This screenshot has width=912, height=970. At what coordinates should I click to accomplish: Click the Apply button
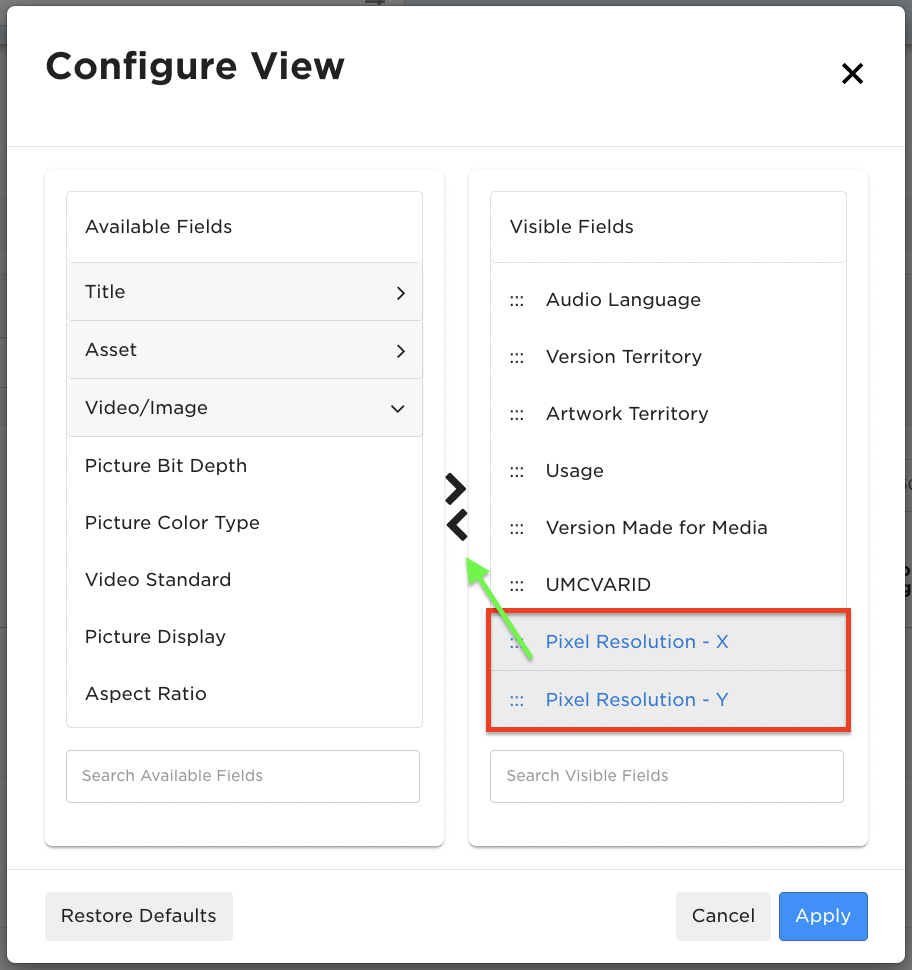[x=823, y=916]
